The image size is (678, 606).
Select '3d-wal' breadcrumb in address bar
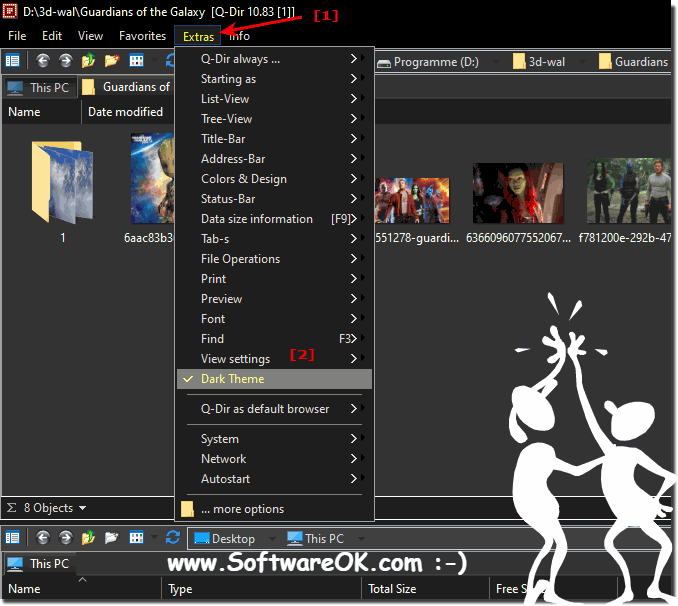tap(539, 62)
